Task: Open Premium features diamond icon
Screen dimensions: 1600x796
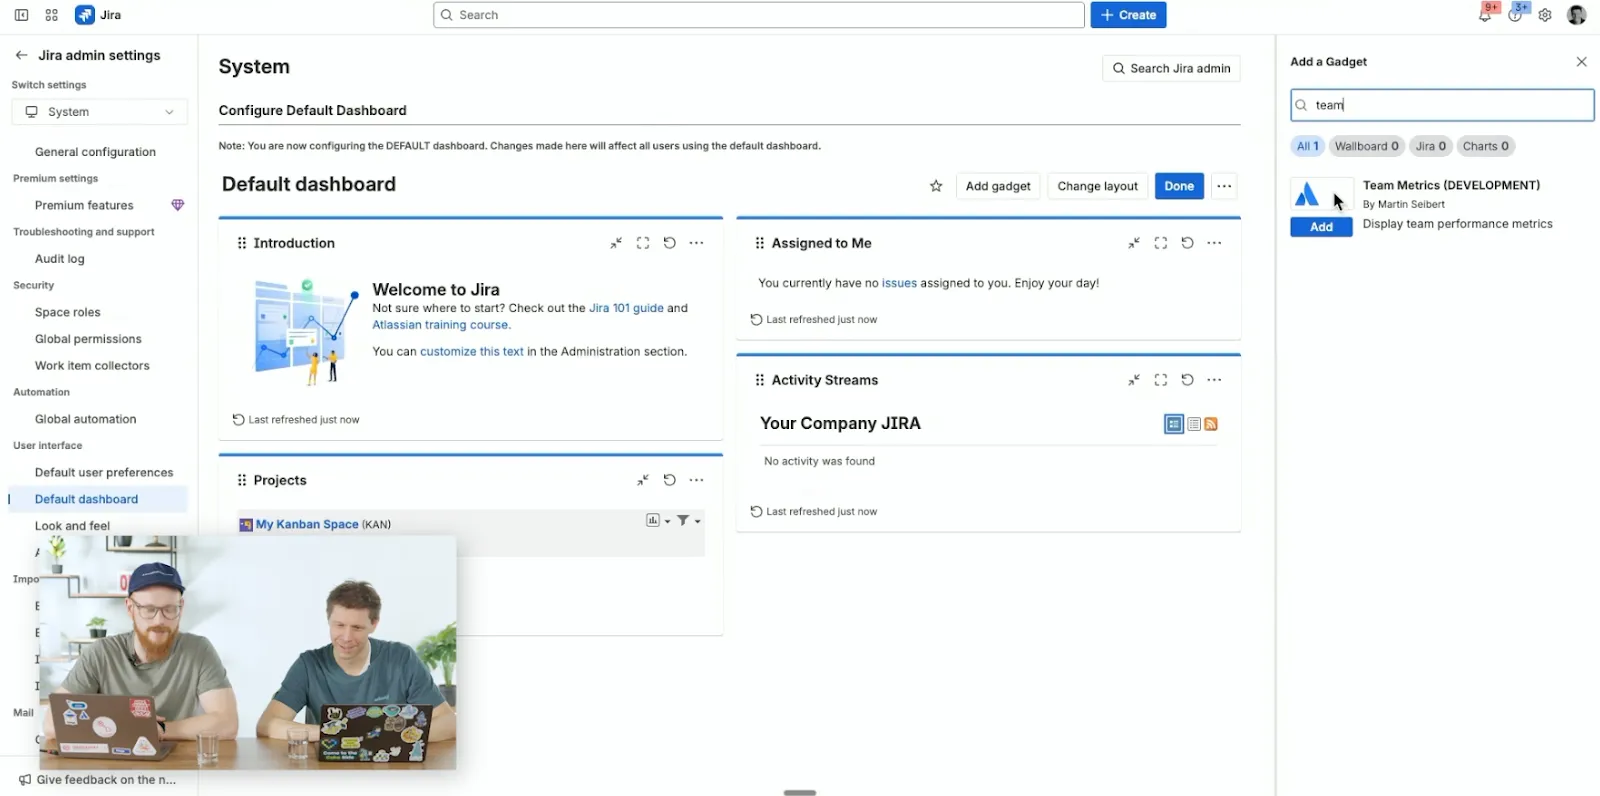Action: [178, 205]
